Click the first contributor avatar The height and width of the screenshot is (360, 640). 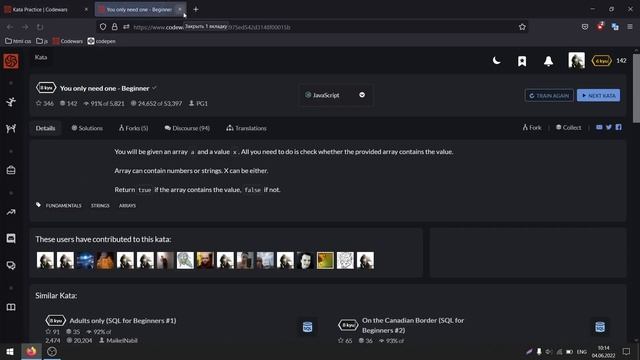(45, 260)
